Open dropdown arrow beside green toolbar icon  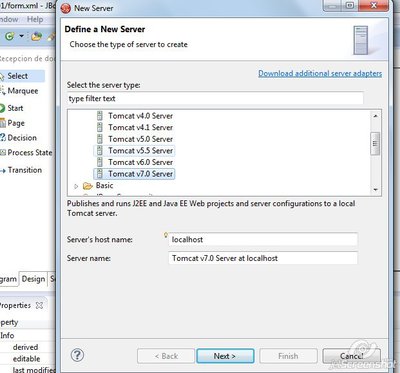(22, 36)
